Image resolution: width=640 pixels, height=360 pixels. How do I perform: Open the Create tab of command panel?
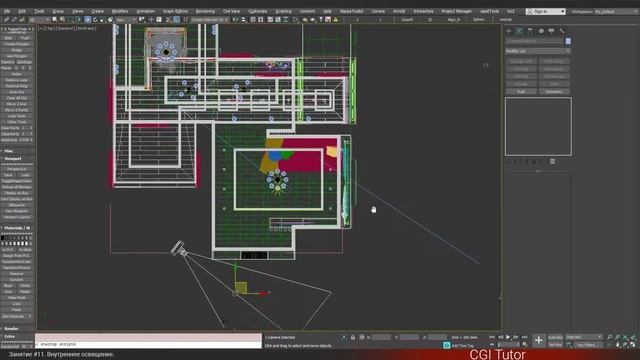click(x=509, y=31)
